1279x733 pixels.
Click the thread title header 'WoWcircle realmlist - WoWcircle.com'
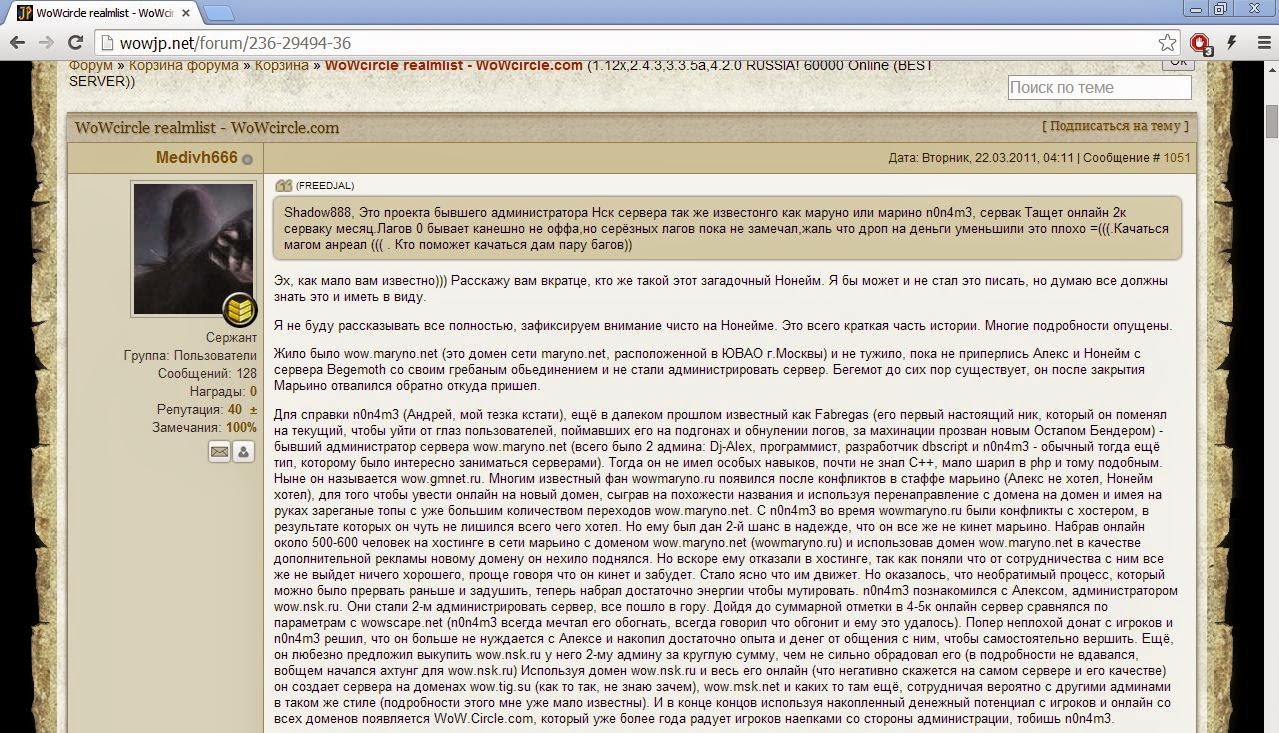pos(207,127)
